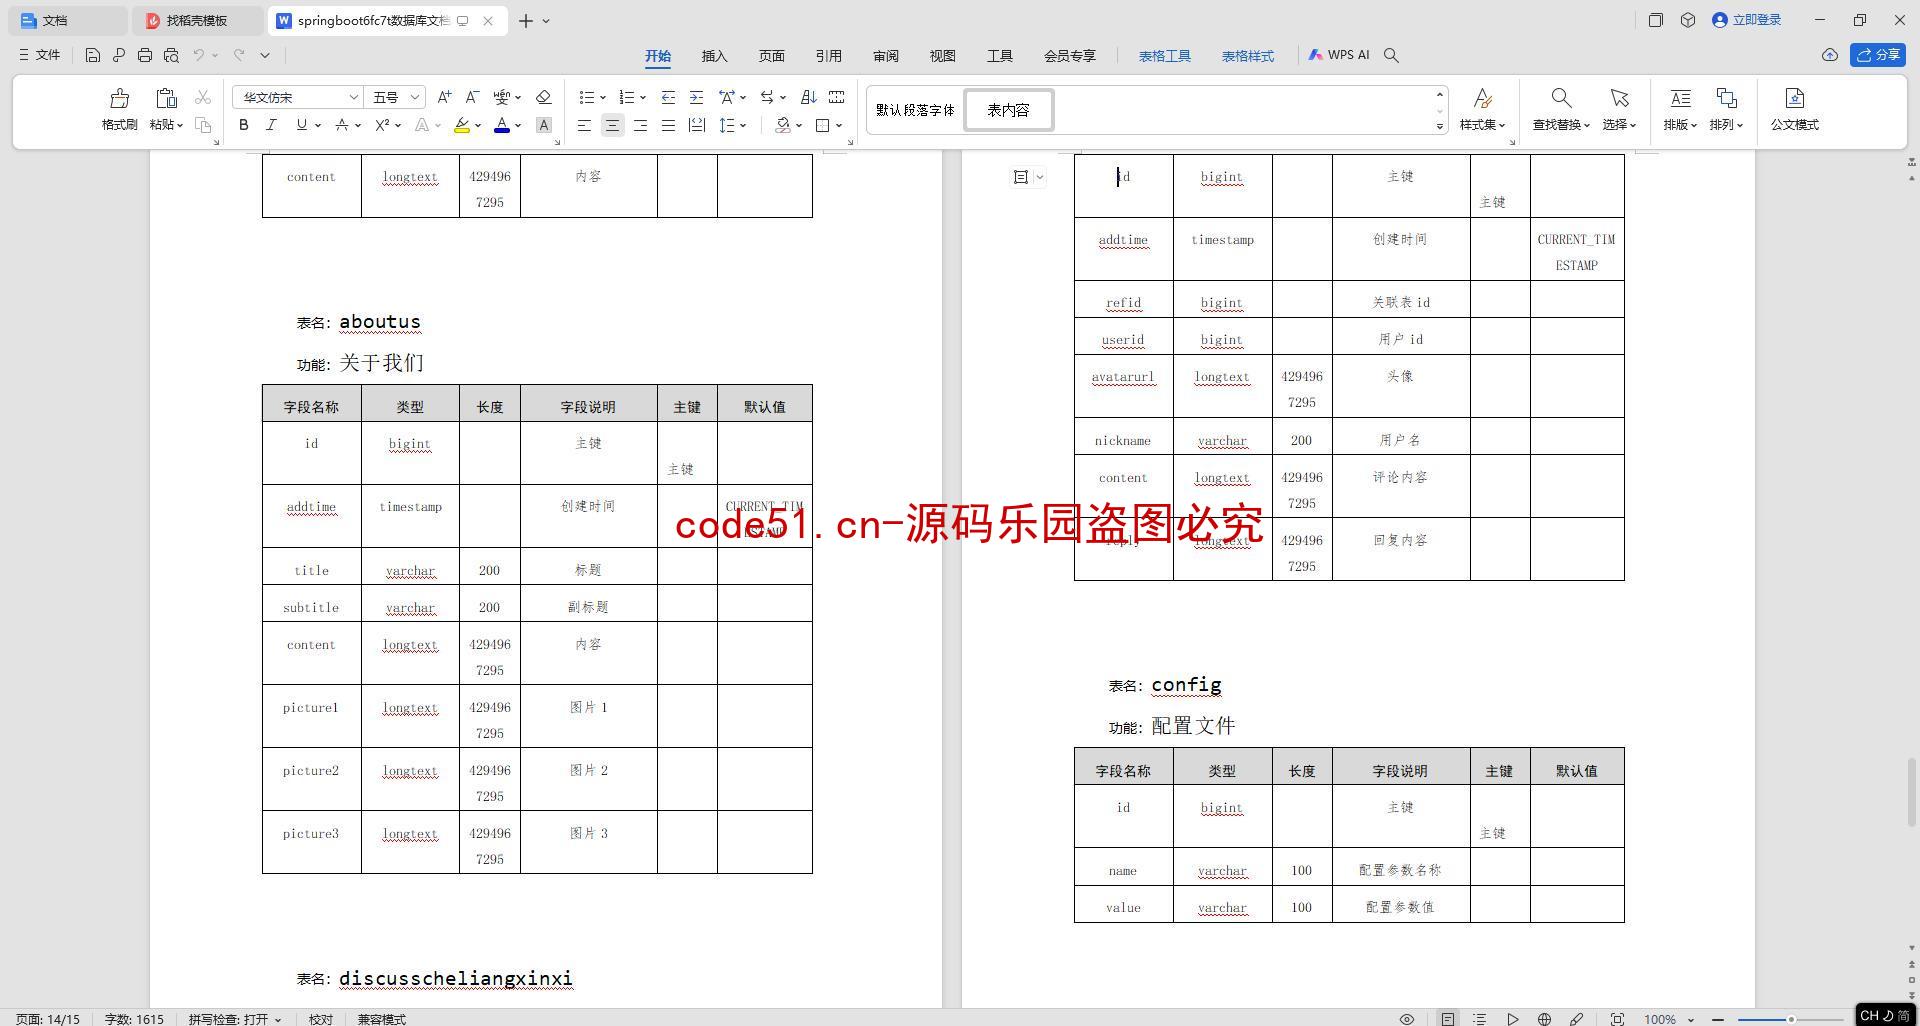
Task: Click the Print Preview icon
Action: 171,55
